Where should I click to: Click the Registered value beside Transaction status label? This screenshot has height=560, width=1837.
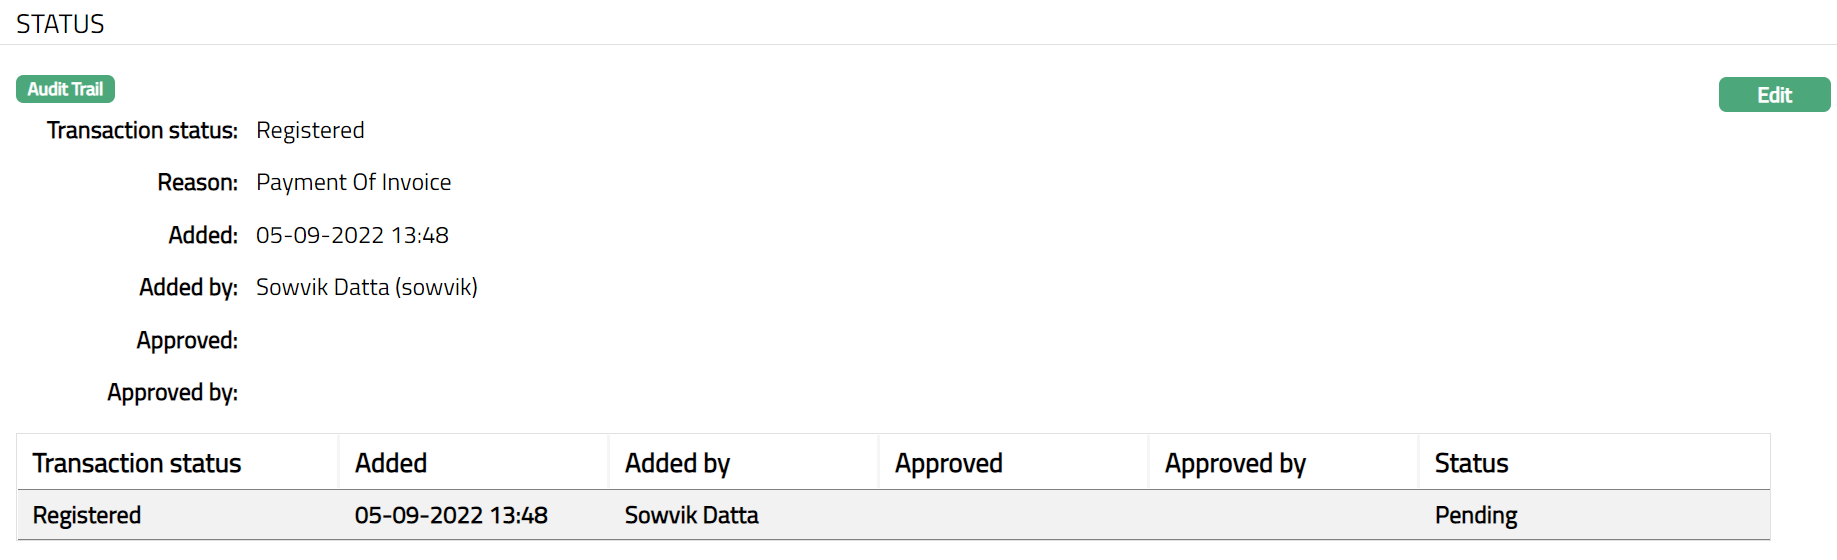[310, 130]
